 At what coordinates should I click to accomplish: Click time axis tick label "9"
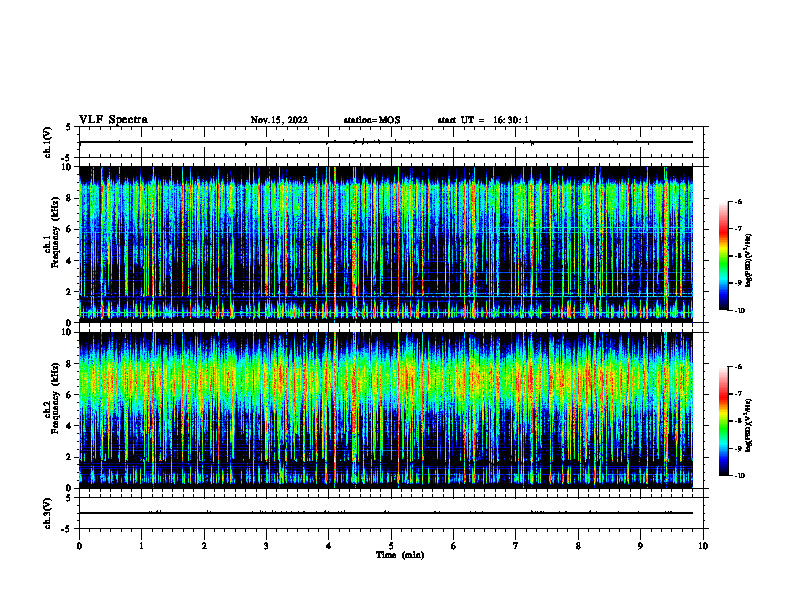pyautogui.click(x=640, y=546)
